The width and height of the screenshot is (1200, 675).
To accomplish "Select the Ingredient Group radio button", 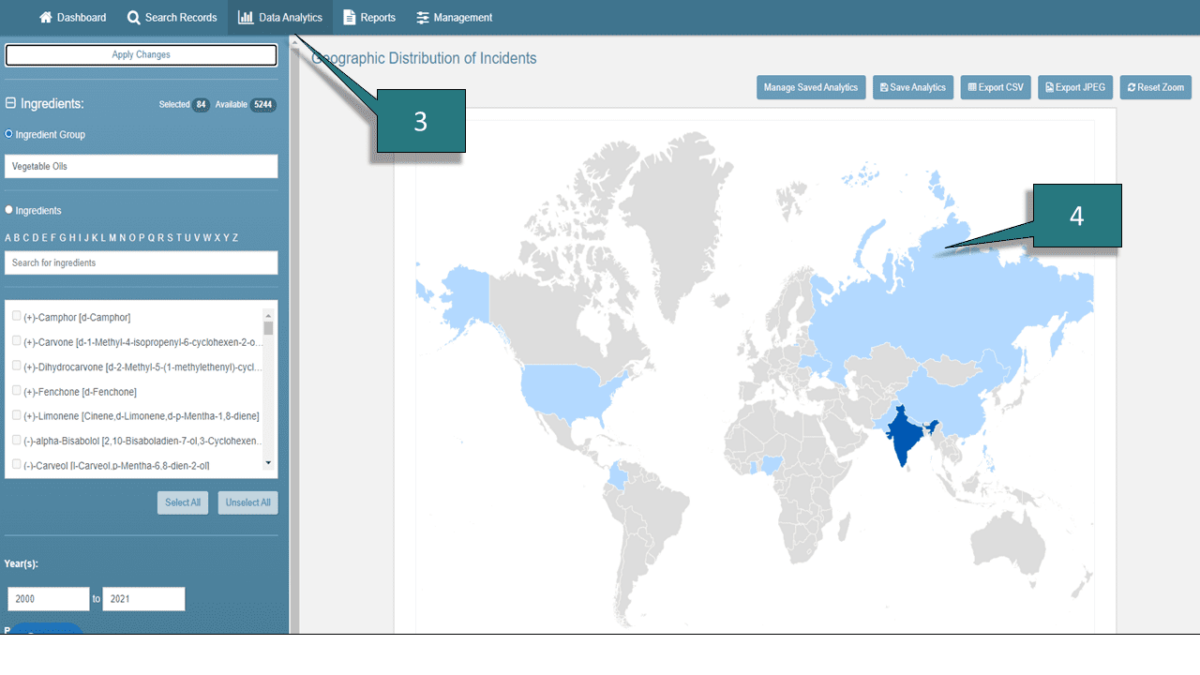I will pyautogui.click(x=9, y=133).
